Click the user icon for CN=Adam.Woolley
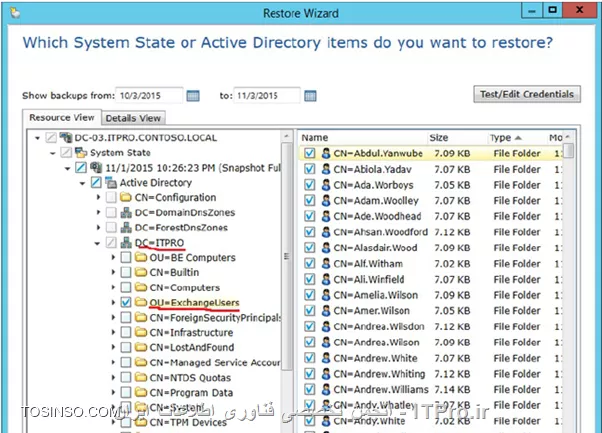 [326, 200]
